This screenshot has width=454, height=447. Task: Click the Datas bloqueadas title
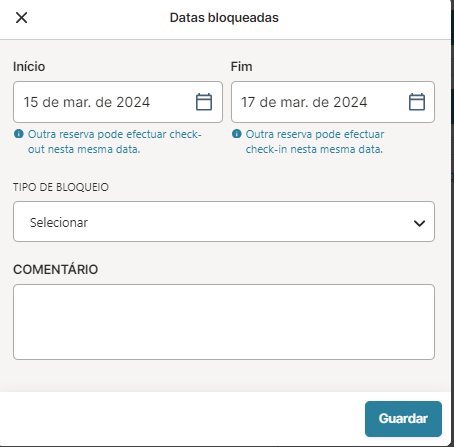click(x=224, y=18)
